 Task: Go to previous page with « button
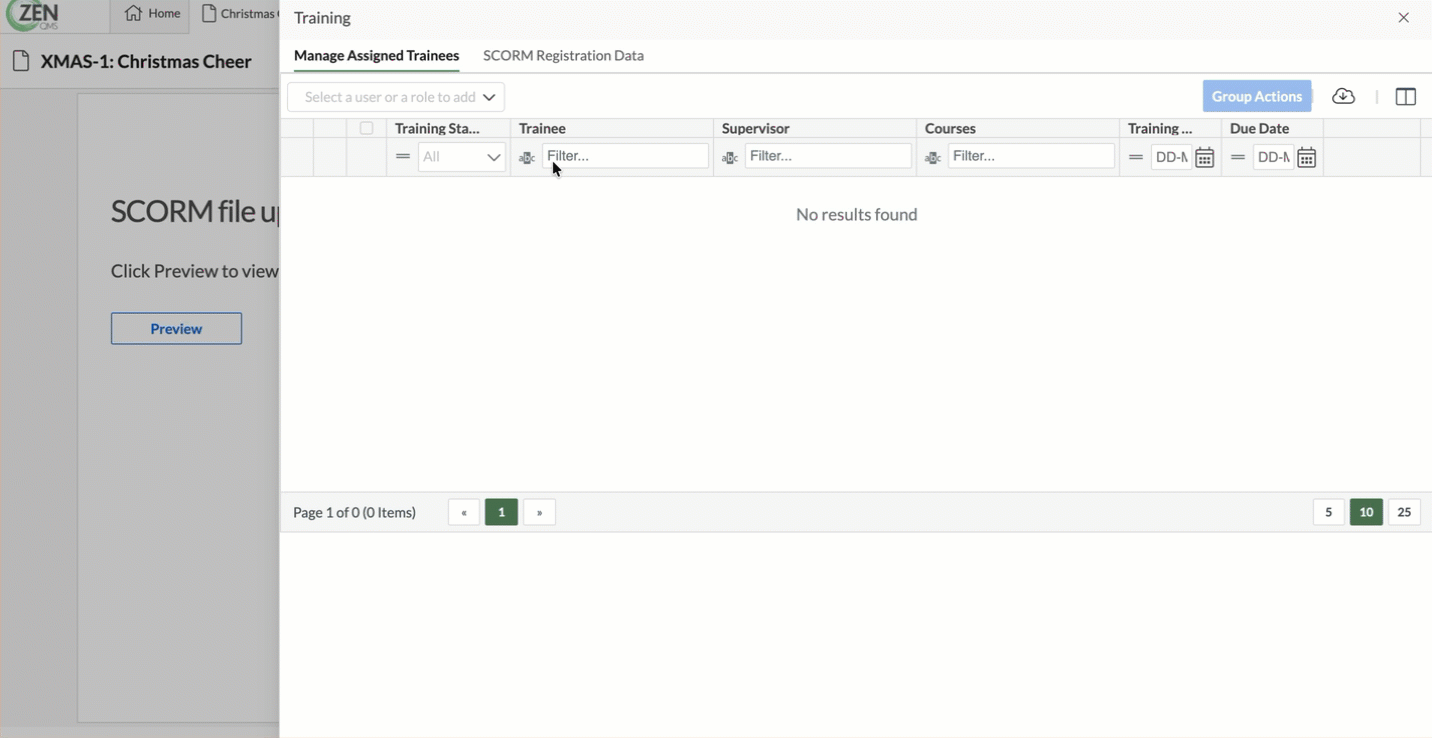click(464, 512)
